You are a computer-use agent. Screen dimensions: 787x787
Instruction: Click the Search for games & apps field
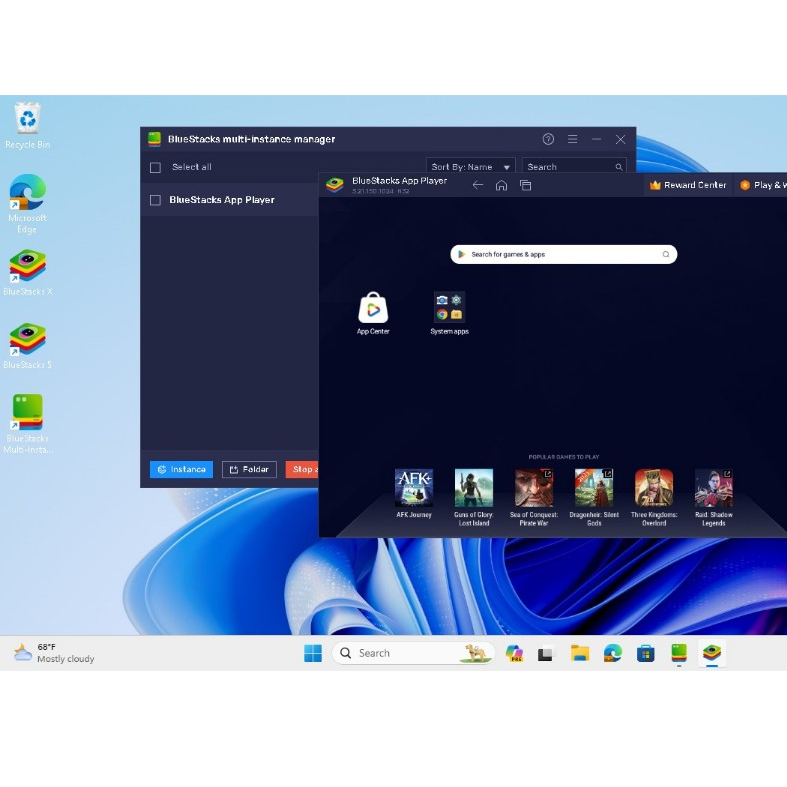563,255
